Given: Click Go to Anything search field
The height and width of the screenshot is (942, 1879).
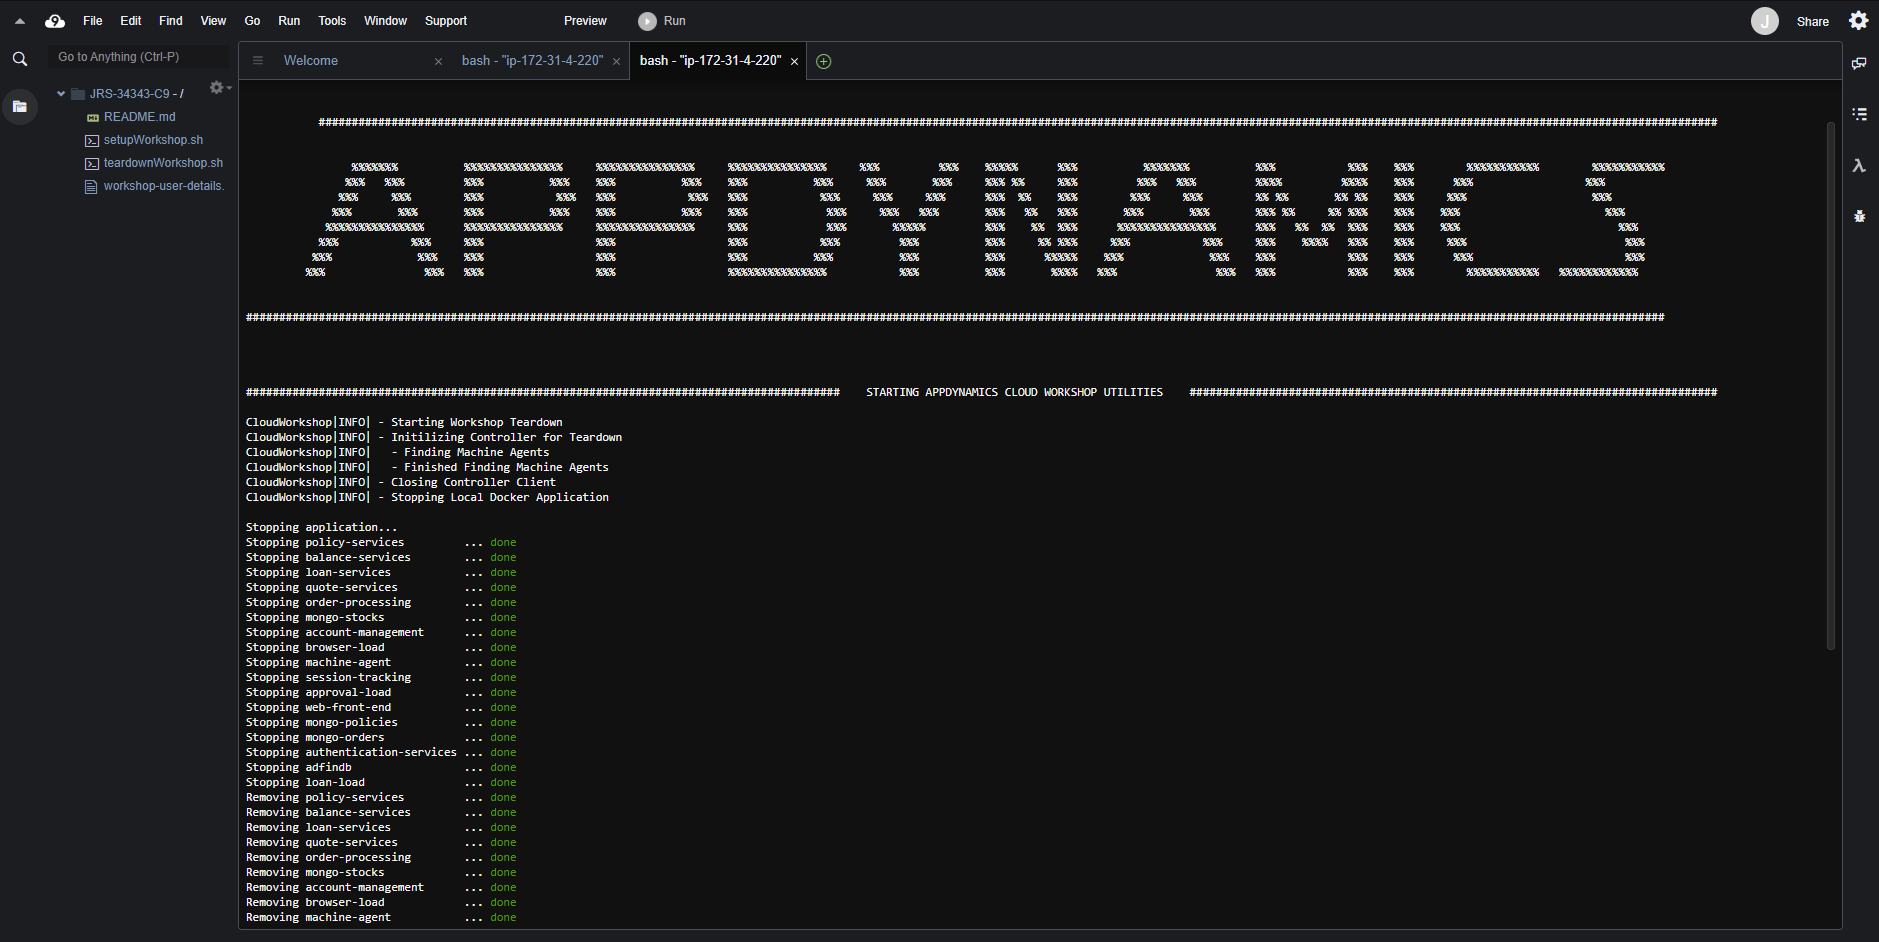Looking at the screenshot, I should point(138,57).
